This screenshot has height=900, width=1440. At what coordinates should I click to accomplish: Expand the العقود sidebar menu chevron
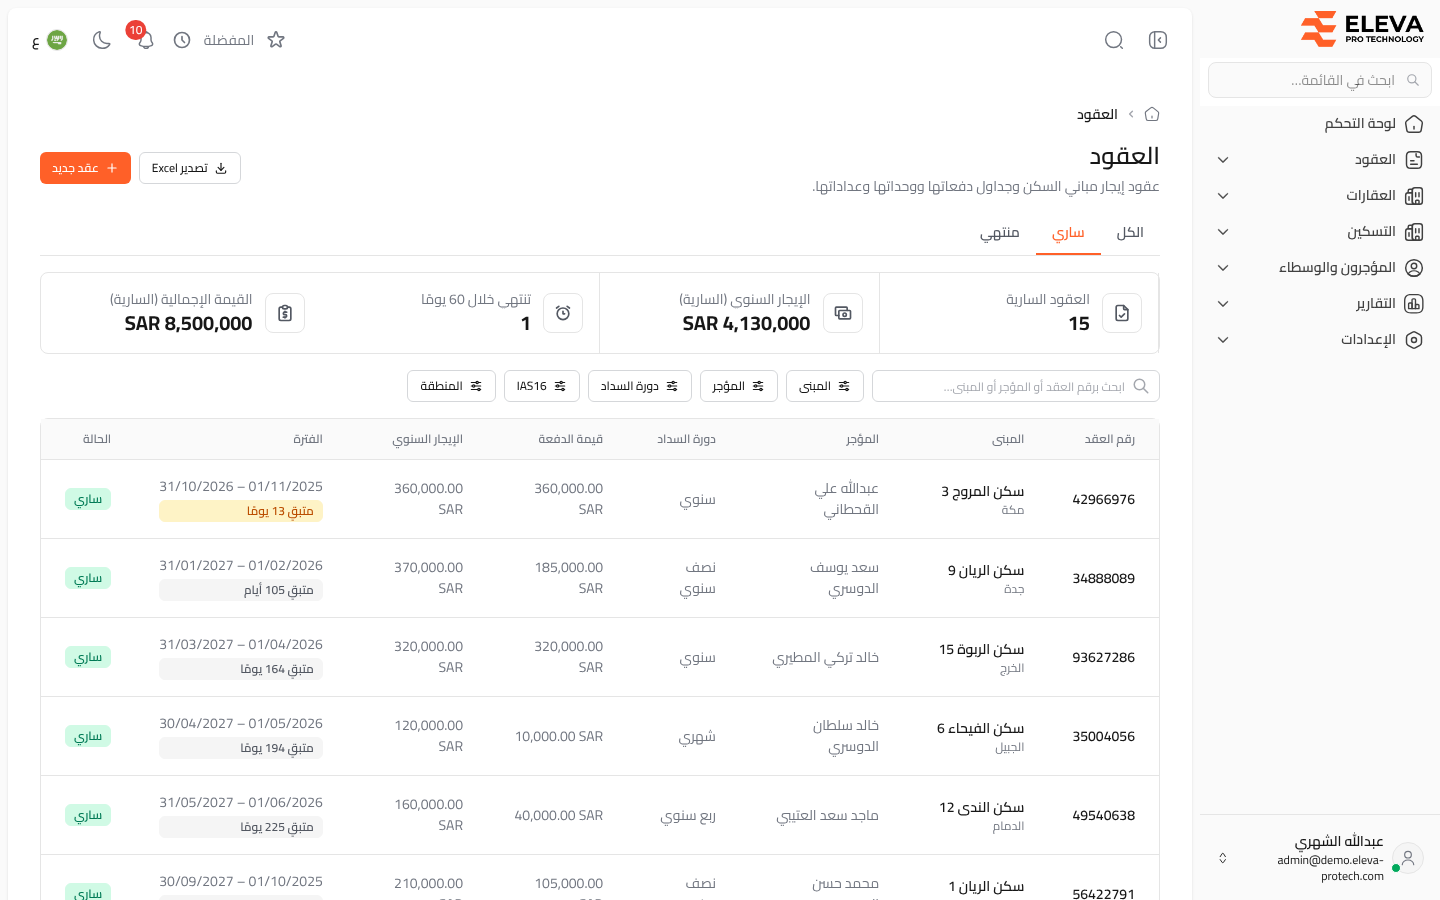point(1223,160)
